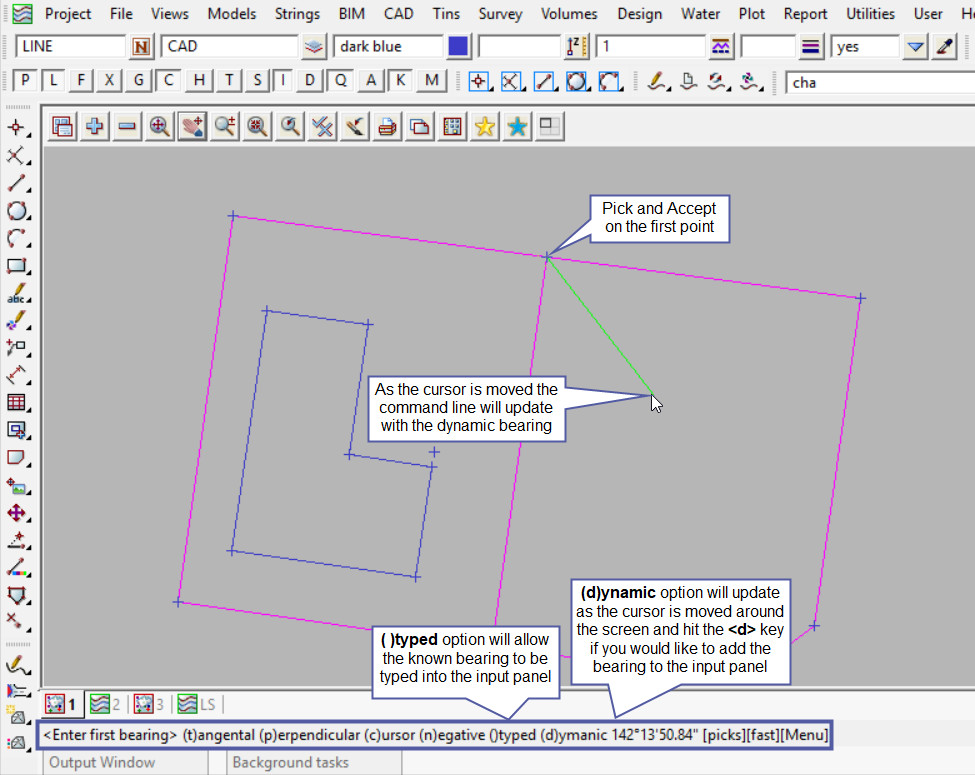Select the circle creation tool in sidebar
The width and height of the screenshot is (975, 775).
17,211
